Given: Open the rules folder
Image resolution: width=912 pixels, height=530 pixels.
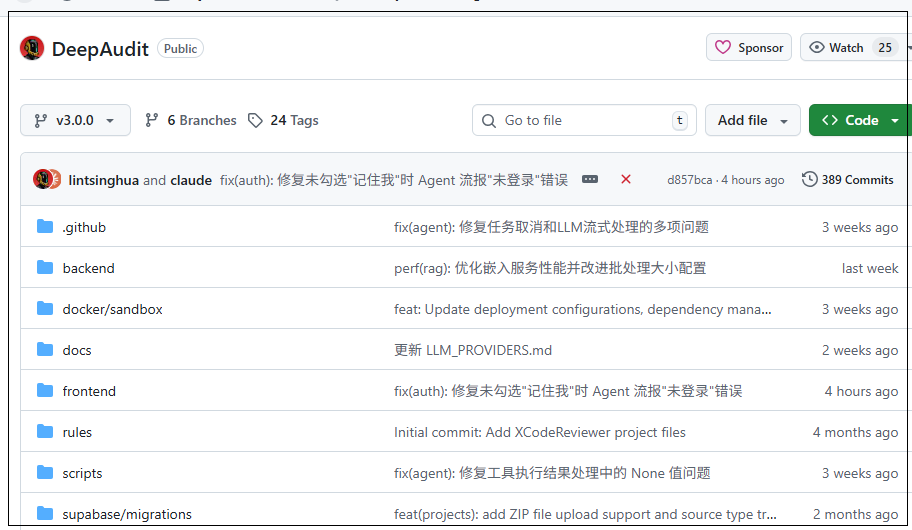Looking at the screenshot, I should pos(77,432).
